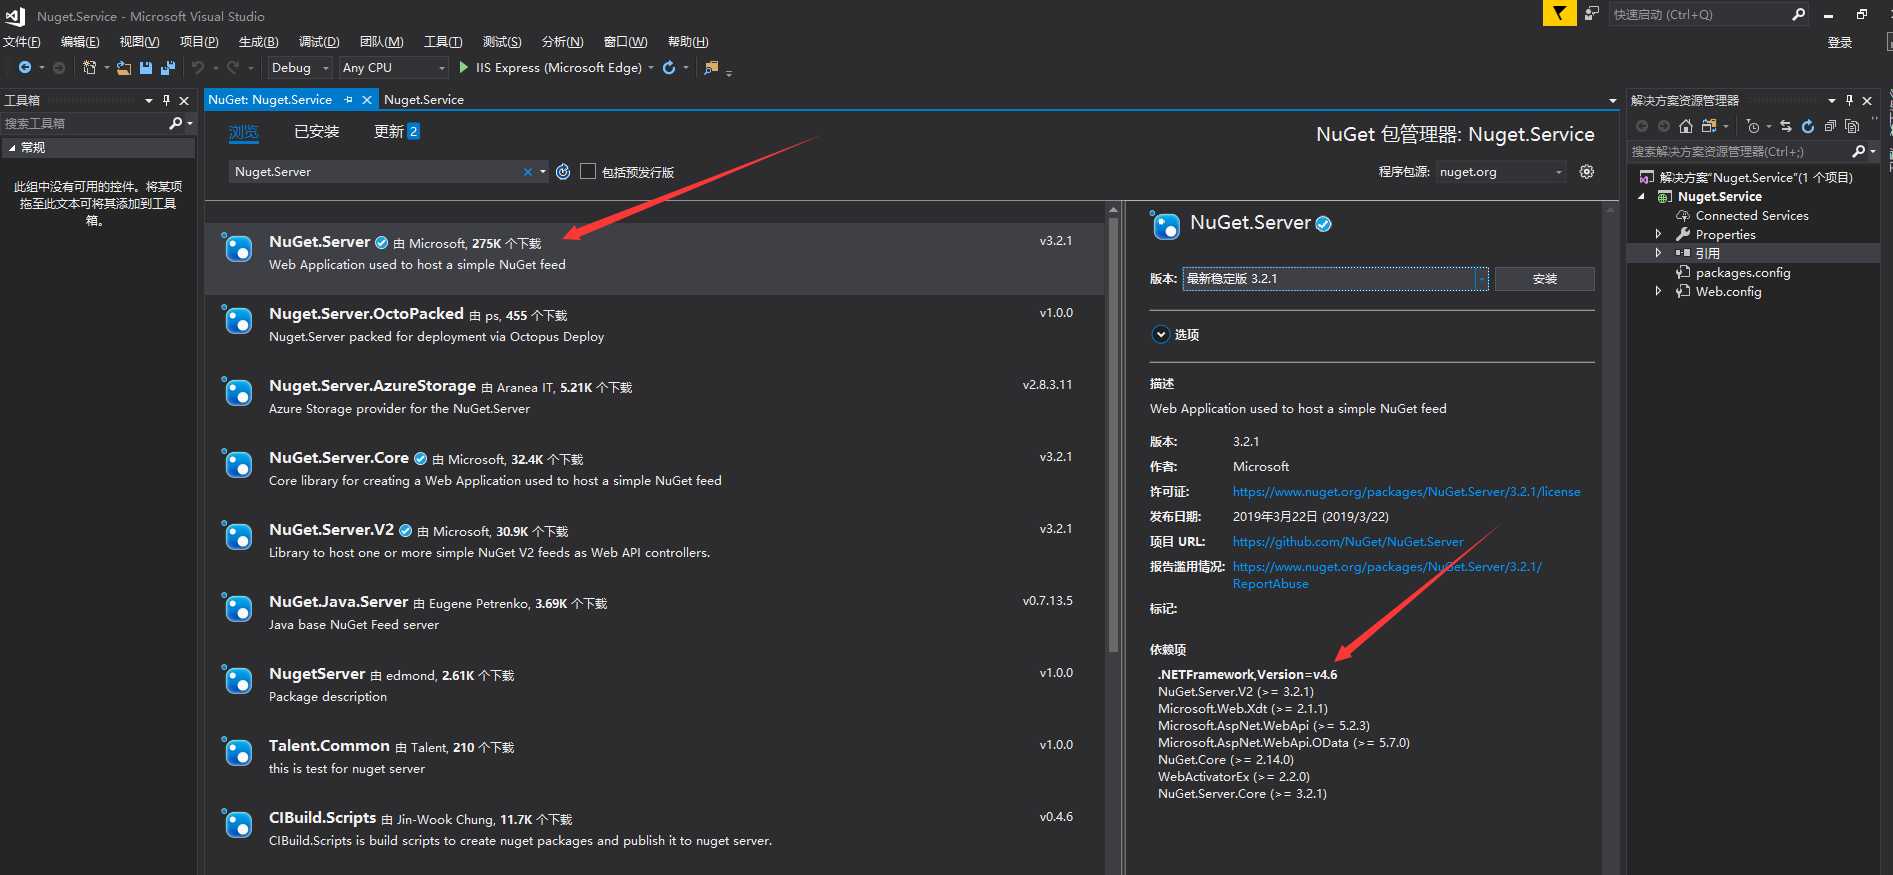Refresh the NuGet package search results

pos(563,172)
